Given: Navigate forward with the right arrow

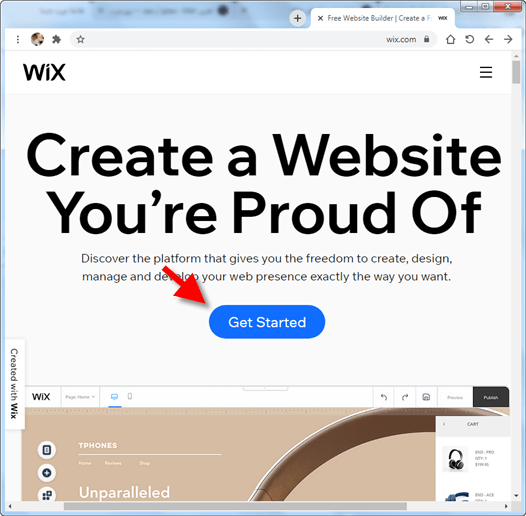Looking at the screenshot, I should [x=508, y=39].
